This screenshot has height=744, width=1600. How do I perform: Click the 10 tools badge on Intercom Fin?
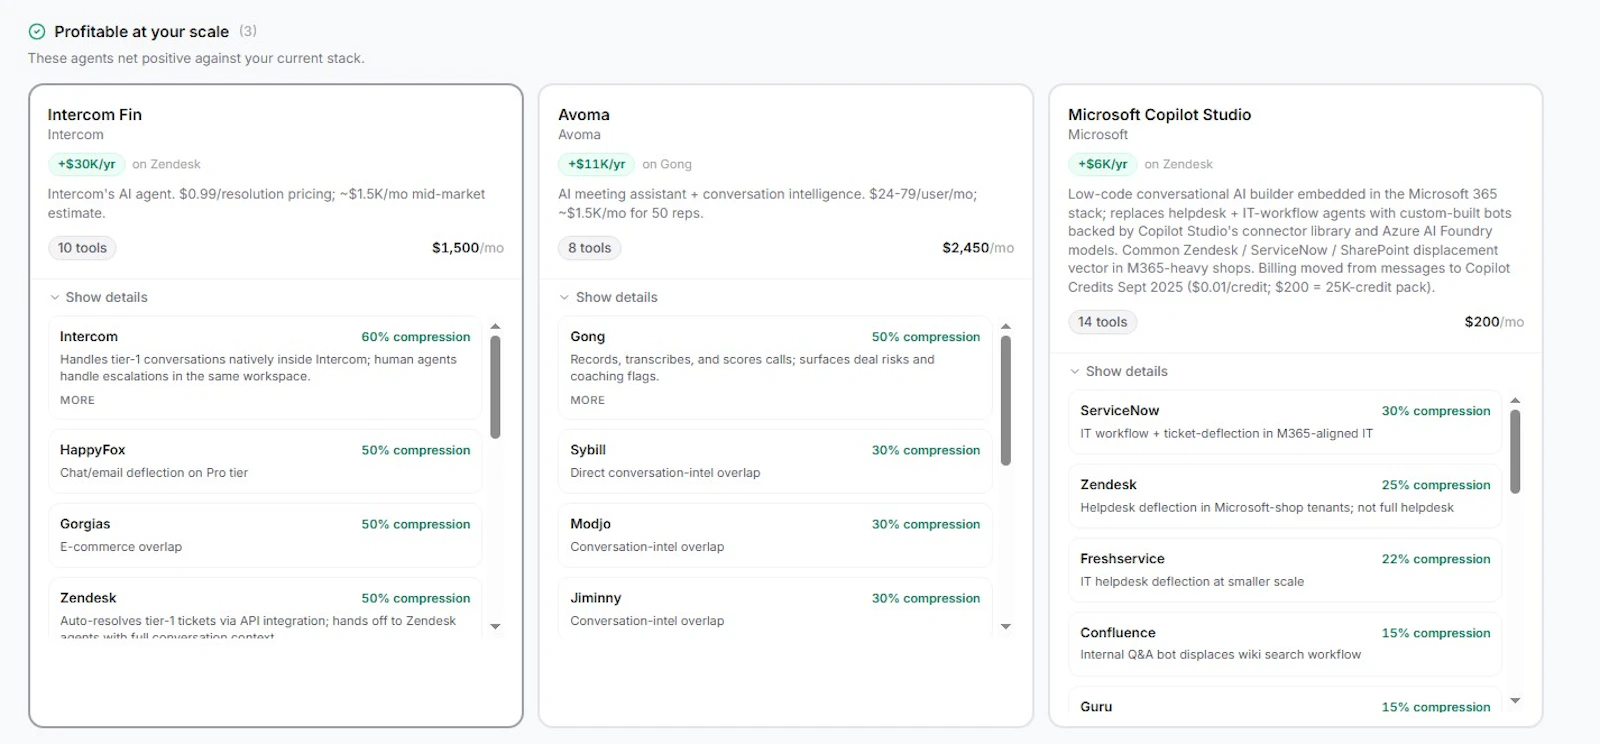(82, 248)
